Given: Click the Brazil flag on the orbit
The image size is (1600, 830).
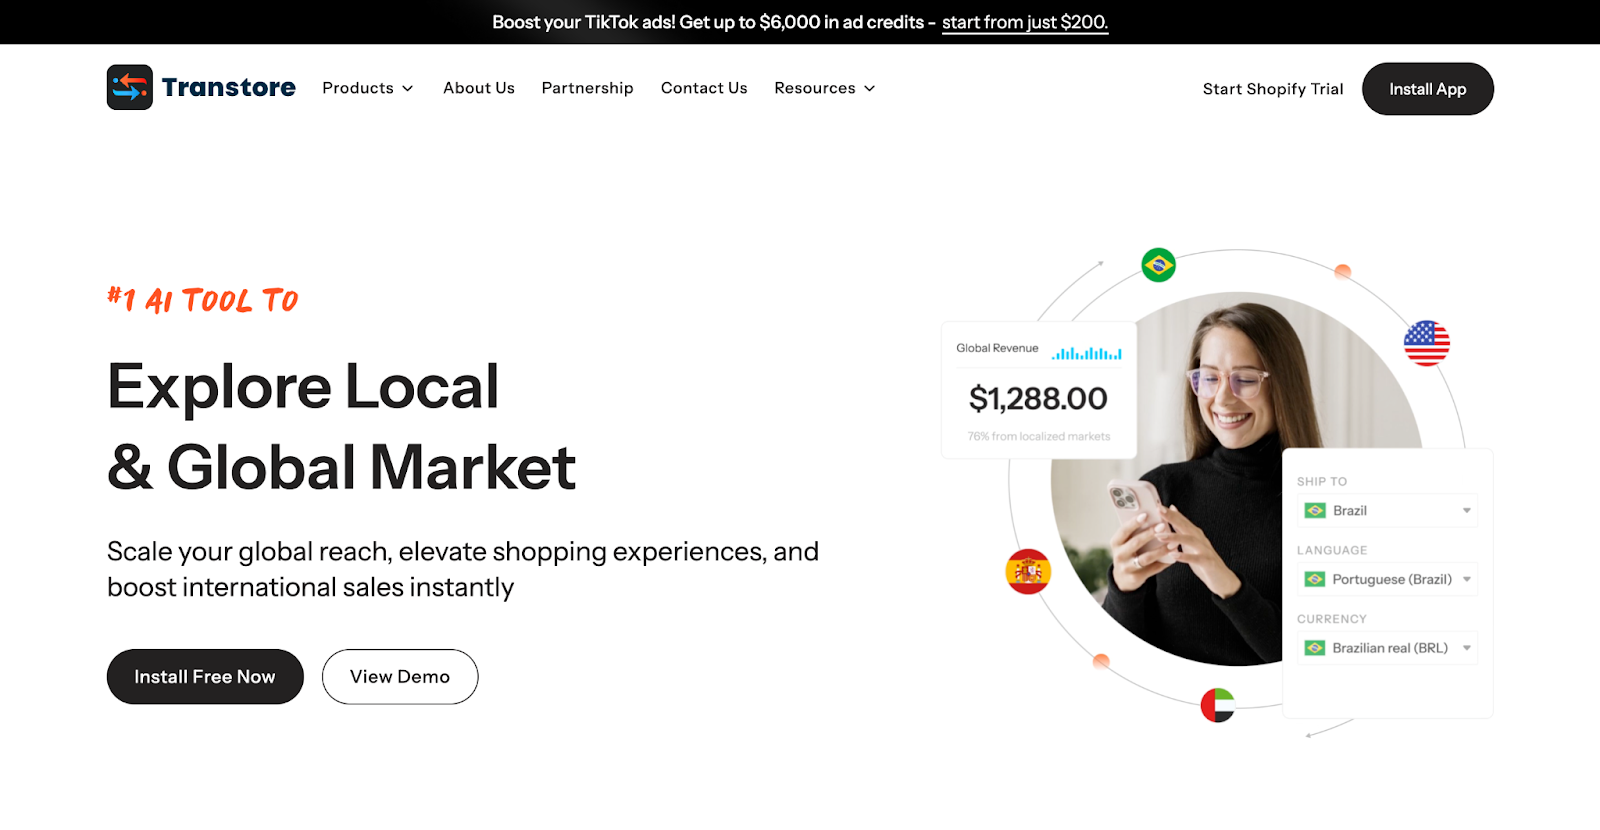Looking at the screenshot, I should (x=1158, y=265).
